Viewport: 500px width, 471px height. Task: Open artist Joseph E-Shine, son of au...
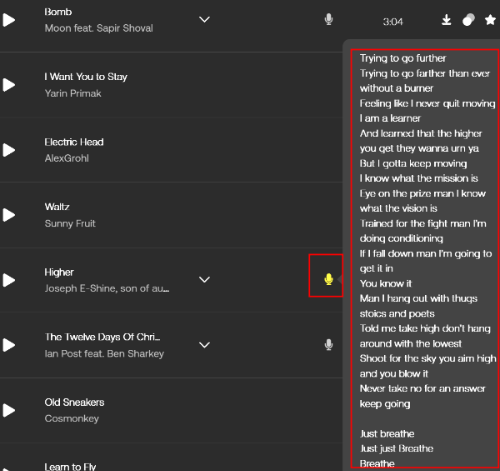107,289
